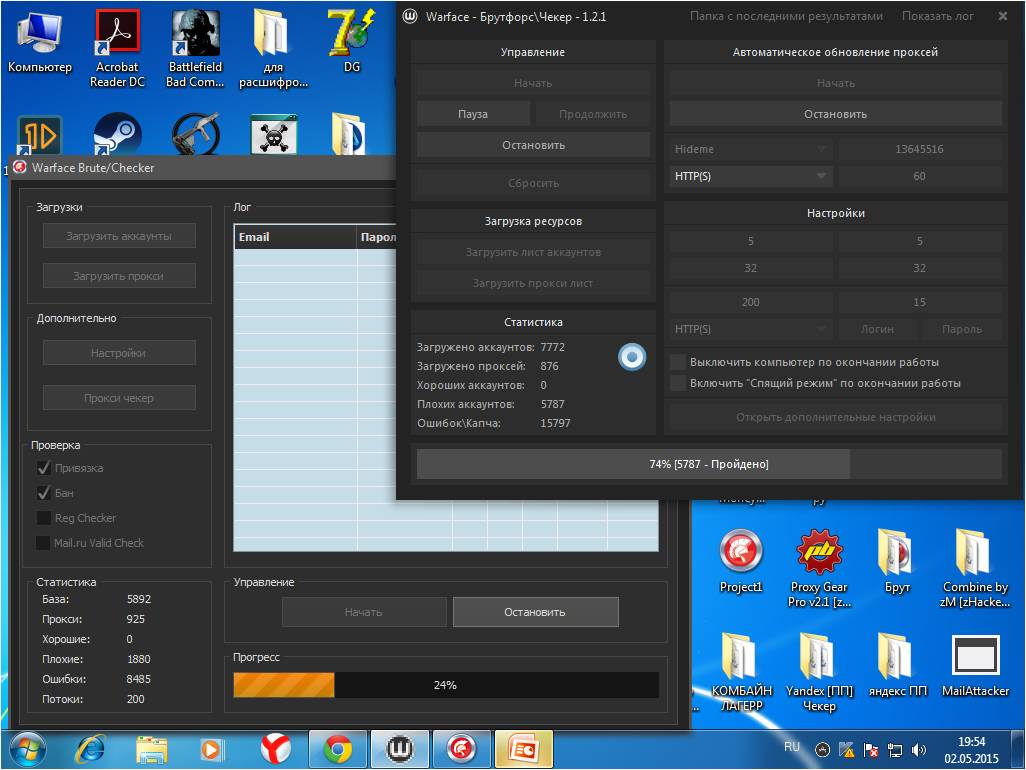This screenshot has width=1026, height=770.
Task: Open the Steam desktop shortcut
Action: click(118, 134)
